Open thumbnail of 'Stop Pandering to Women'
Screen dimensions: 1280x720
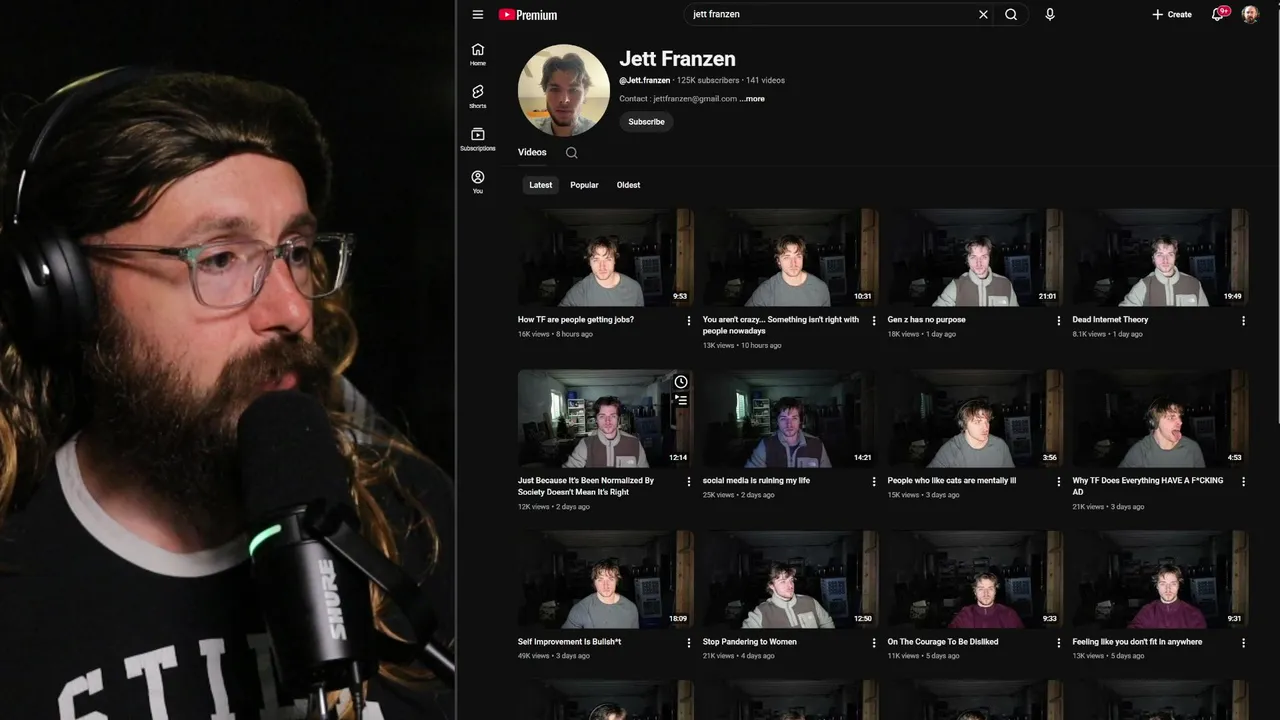[790, 579]
